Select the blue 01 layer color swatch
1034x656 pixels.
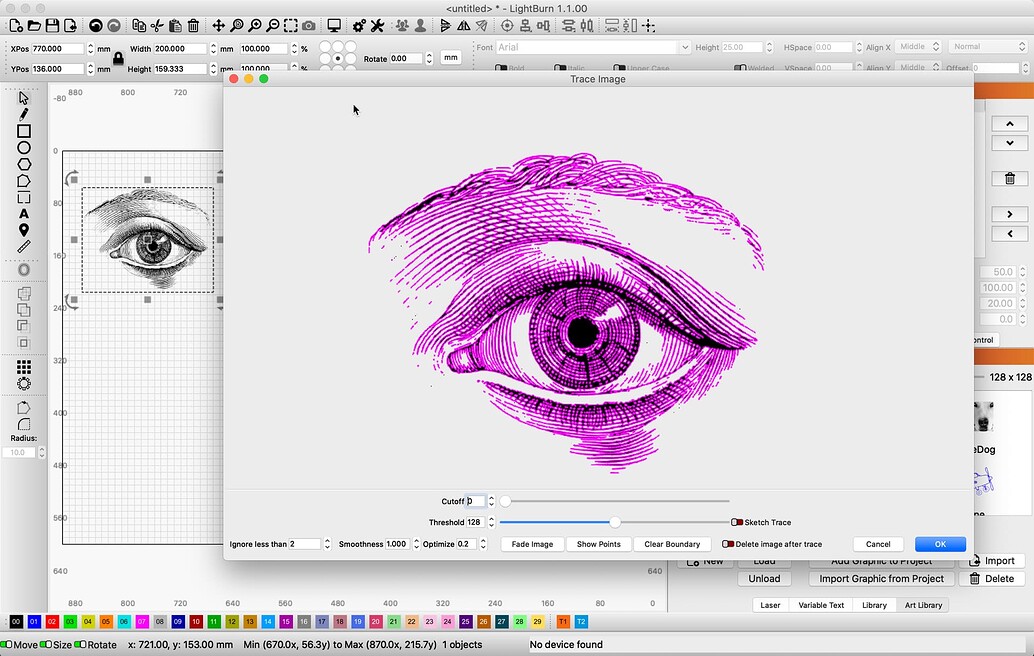point(34,622)
